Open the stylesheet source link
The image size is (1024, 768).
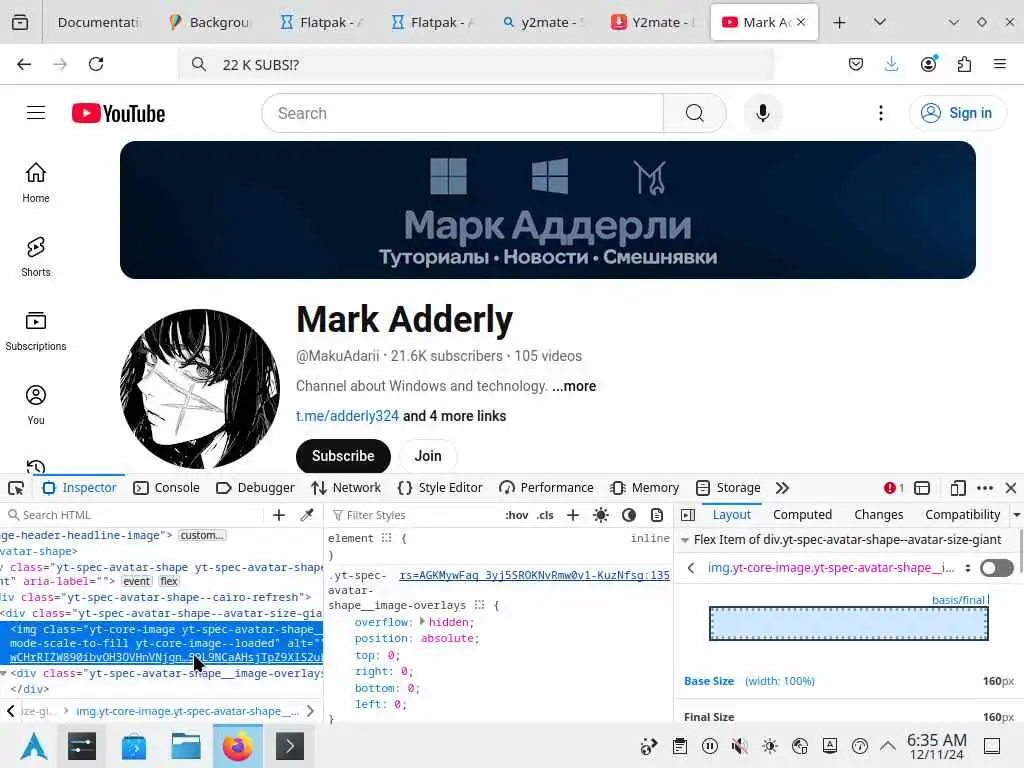click(534, 575)
